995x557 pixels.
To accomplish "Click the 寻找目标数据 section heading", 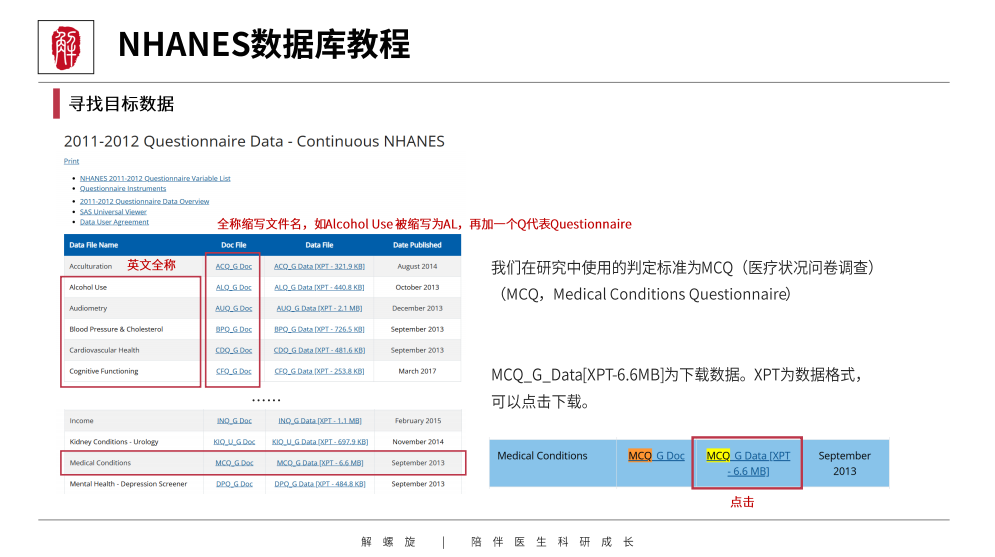I will coord(121,104).
